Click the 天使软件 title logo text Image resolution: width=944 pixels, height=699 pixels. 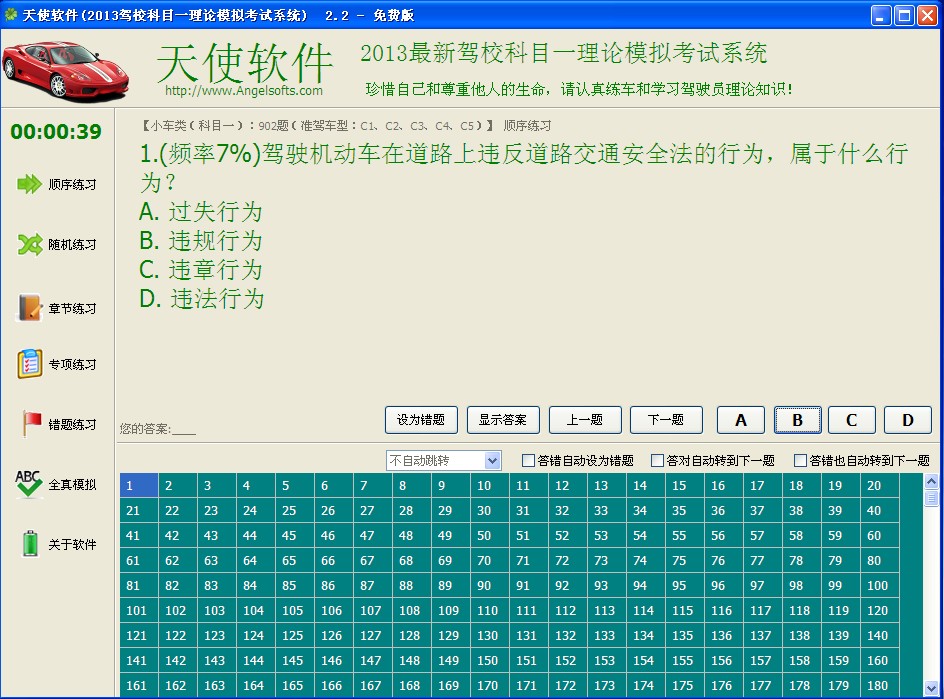tap(244, 62)
